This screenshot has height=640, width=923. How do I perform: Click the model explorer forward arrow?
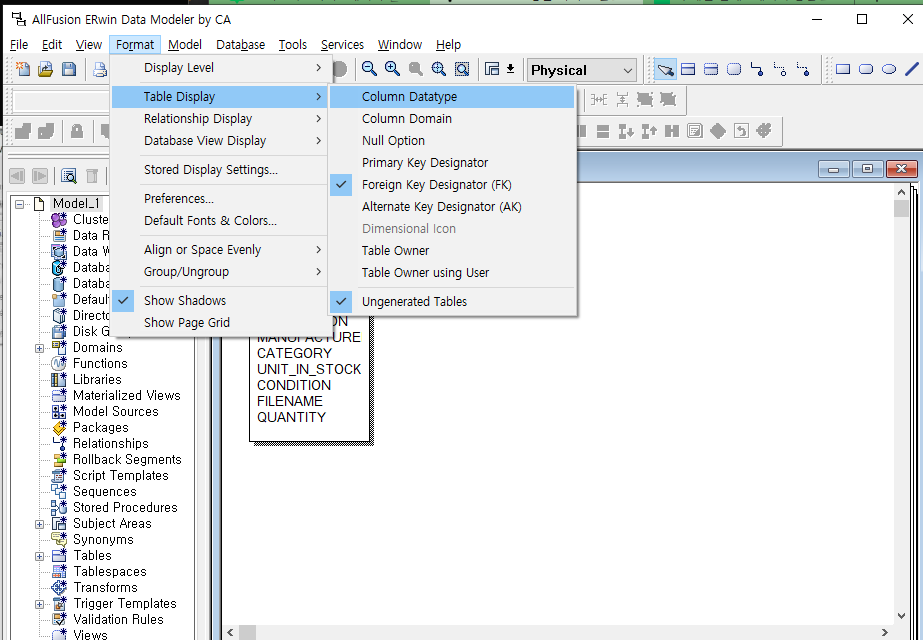[x=39, y=175]
